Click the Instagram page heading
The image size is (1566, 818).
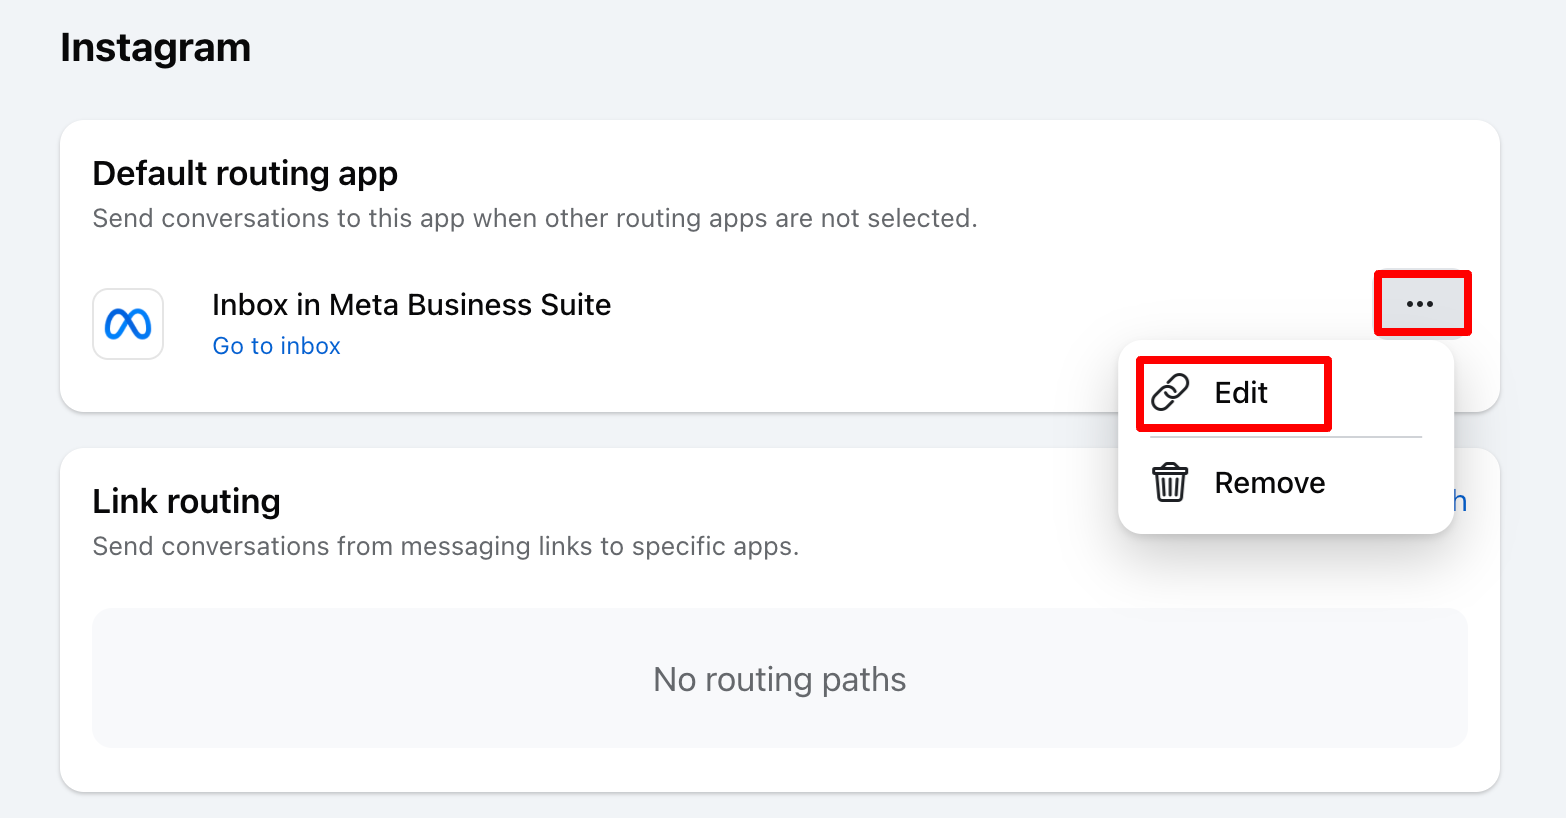(x=155, y=48)
